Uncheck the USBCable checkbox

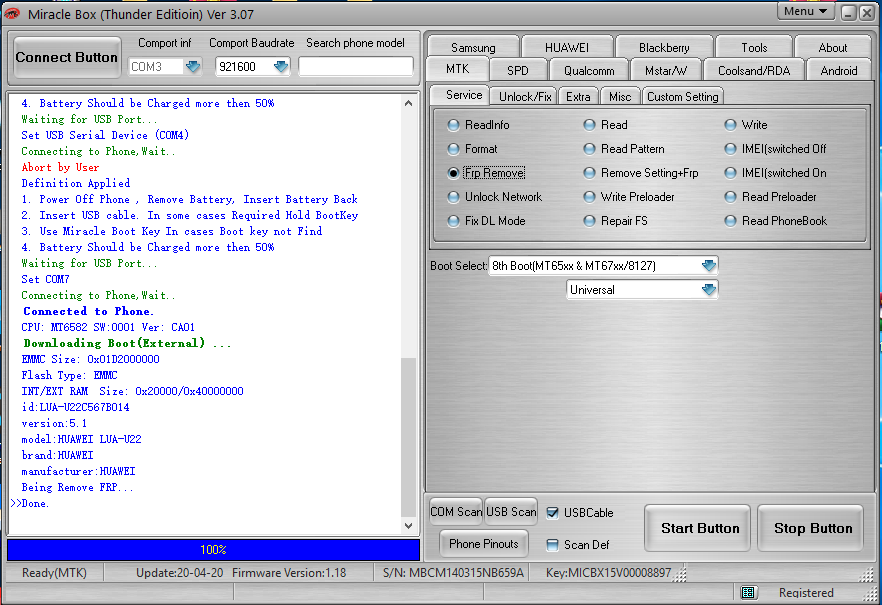[552, 513]
